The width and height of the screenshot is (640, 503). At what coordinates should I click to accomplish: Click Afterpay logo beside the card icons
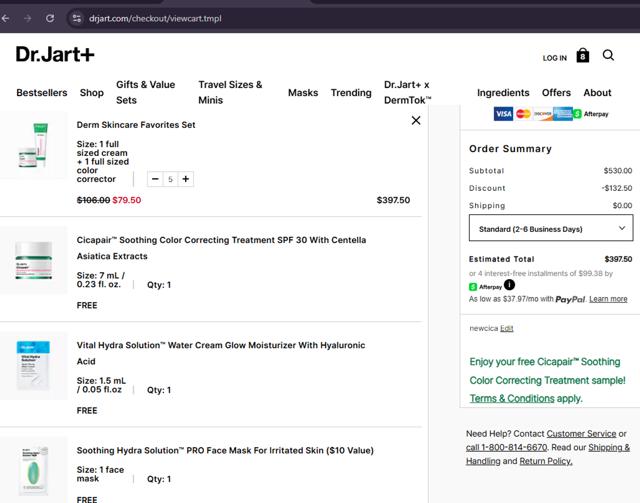[591, 114]
